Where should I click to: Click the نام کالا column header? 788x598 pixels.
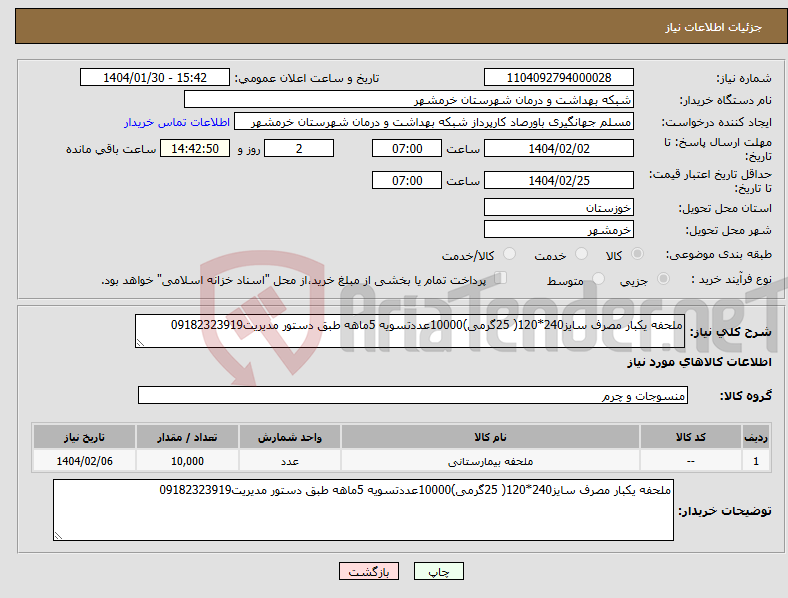490,437
